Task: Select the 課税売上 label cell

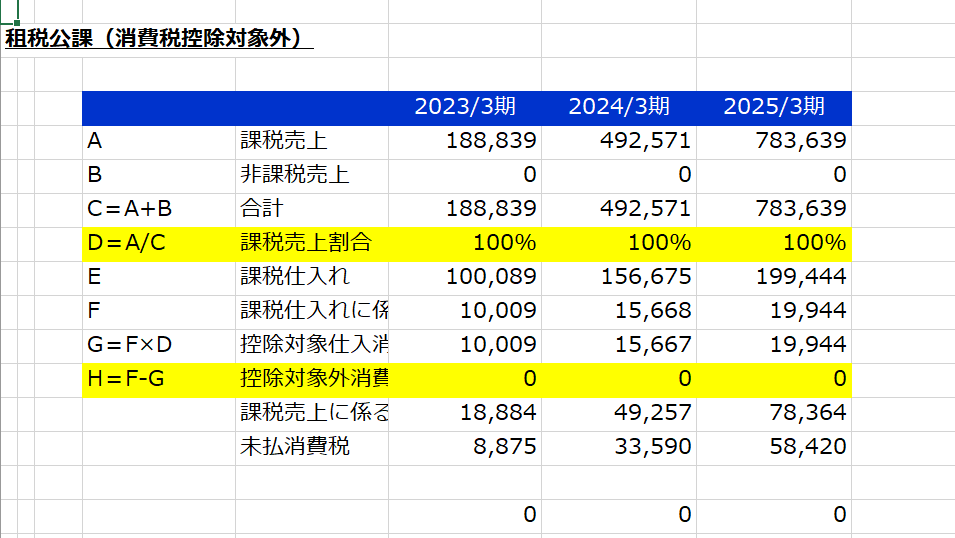Action: pyautogui.click(x=312, y=141)
